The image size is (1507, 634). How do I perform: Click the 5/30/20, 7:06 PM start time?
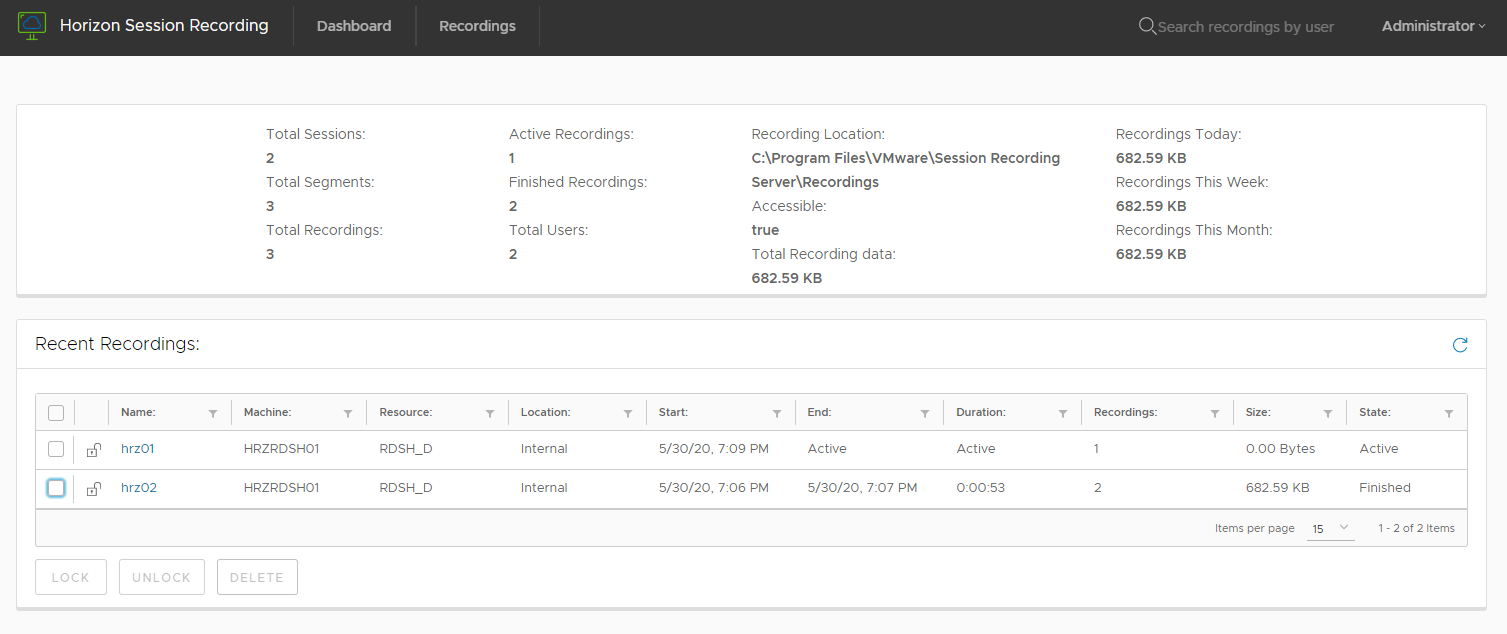[713, 488]
